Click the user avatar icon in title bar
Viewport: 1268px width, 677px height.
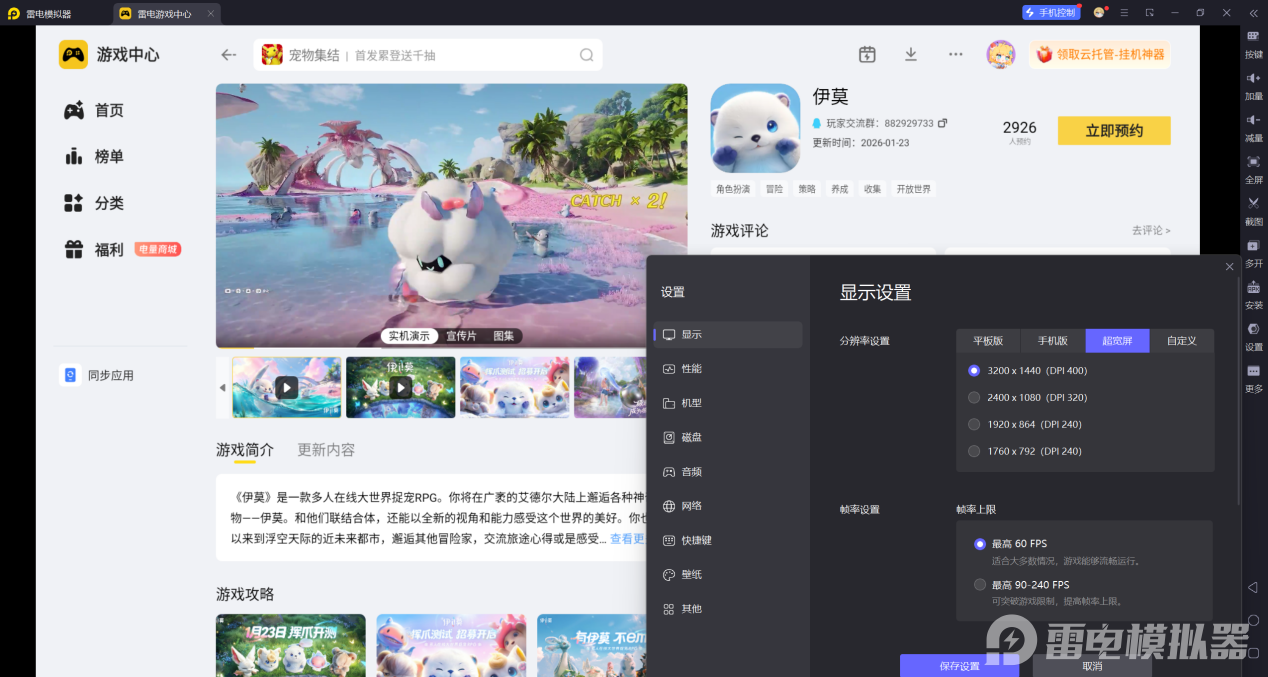pyautogui.click(x=1099, y=13)
